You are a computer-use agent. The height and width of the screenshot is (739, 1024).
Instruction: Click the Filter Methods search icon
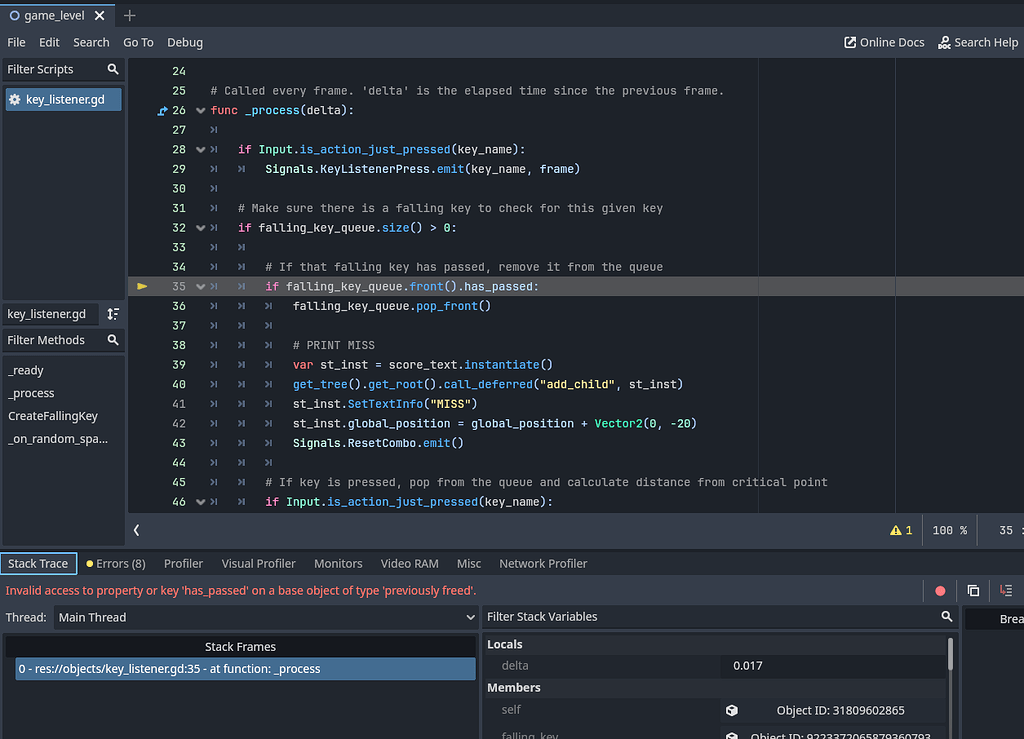(113, 340)
